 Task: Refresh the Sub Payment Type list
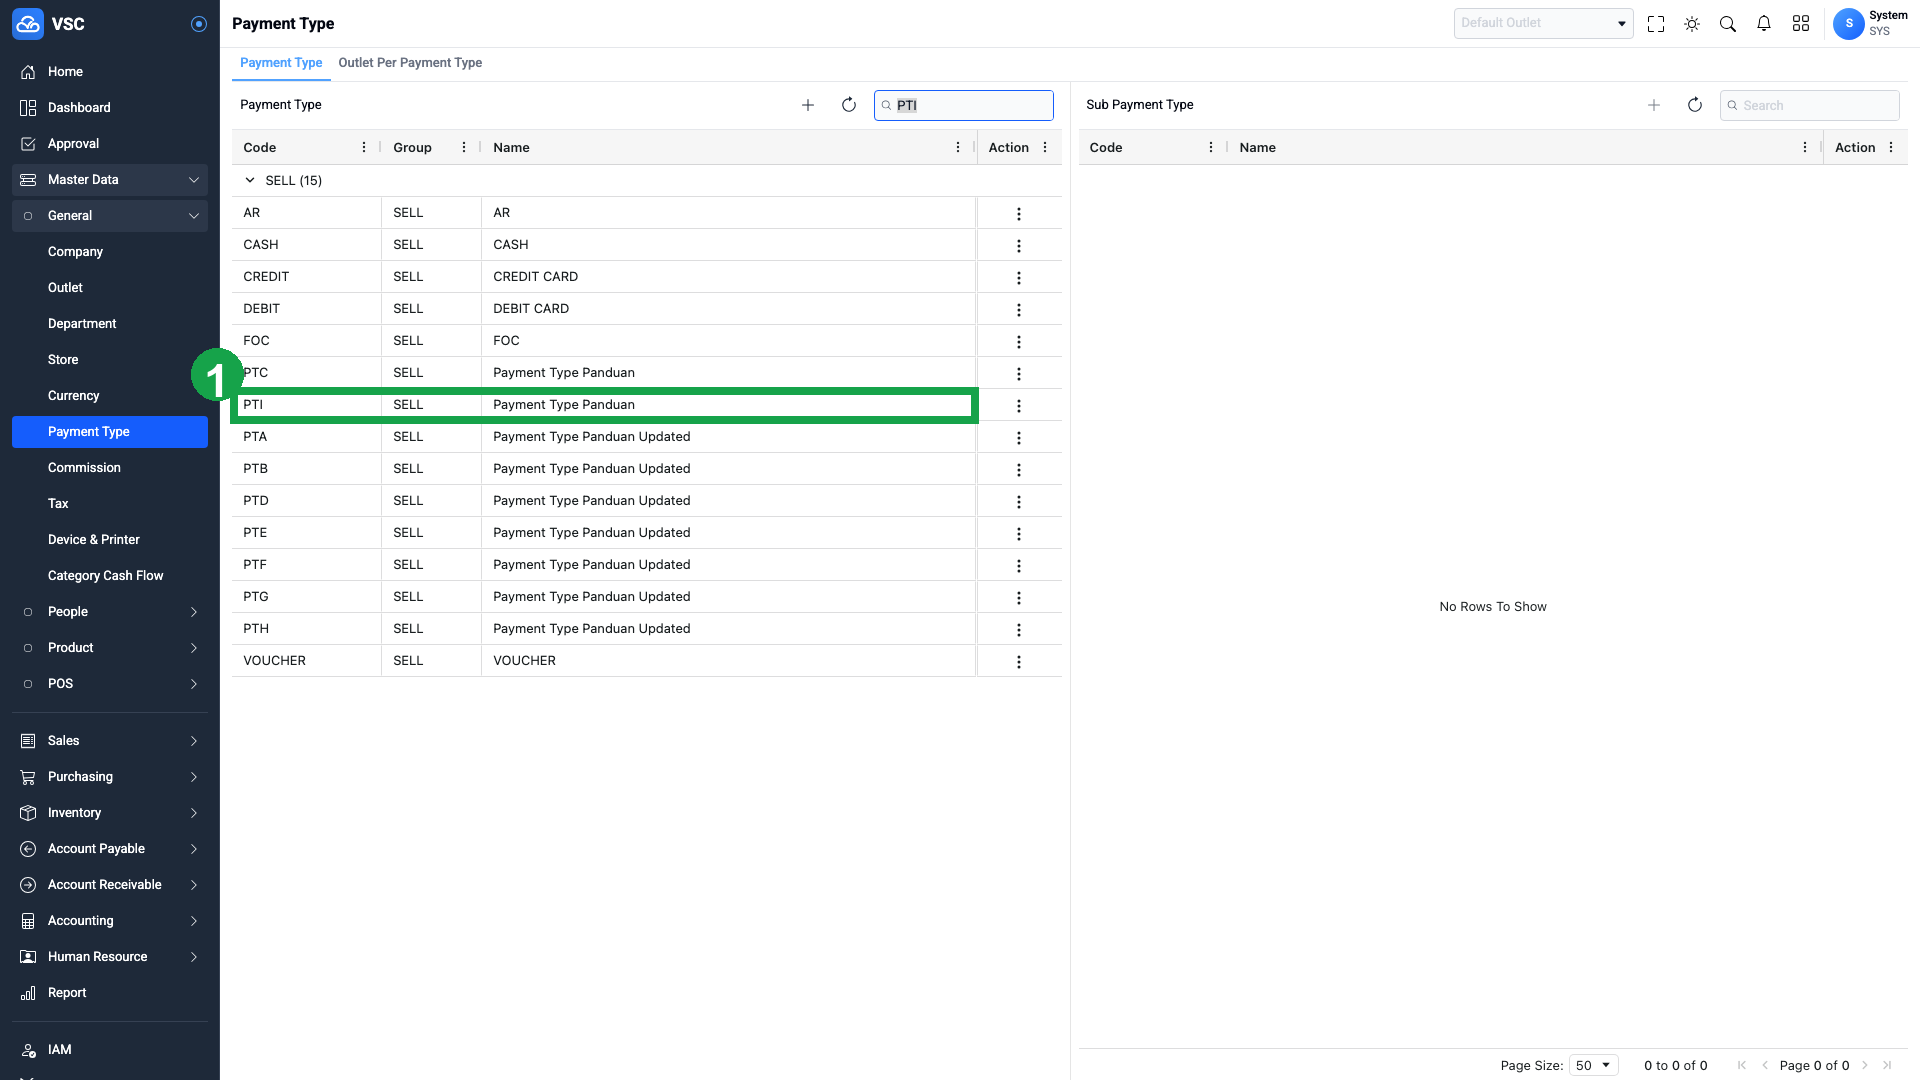point(1695,105)
